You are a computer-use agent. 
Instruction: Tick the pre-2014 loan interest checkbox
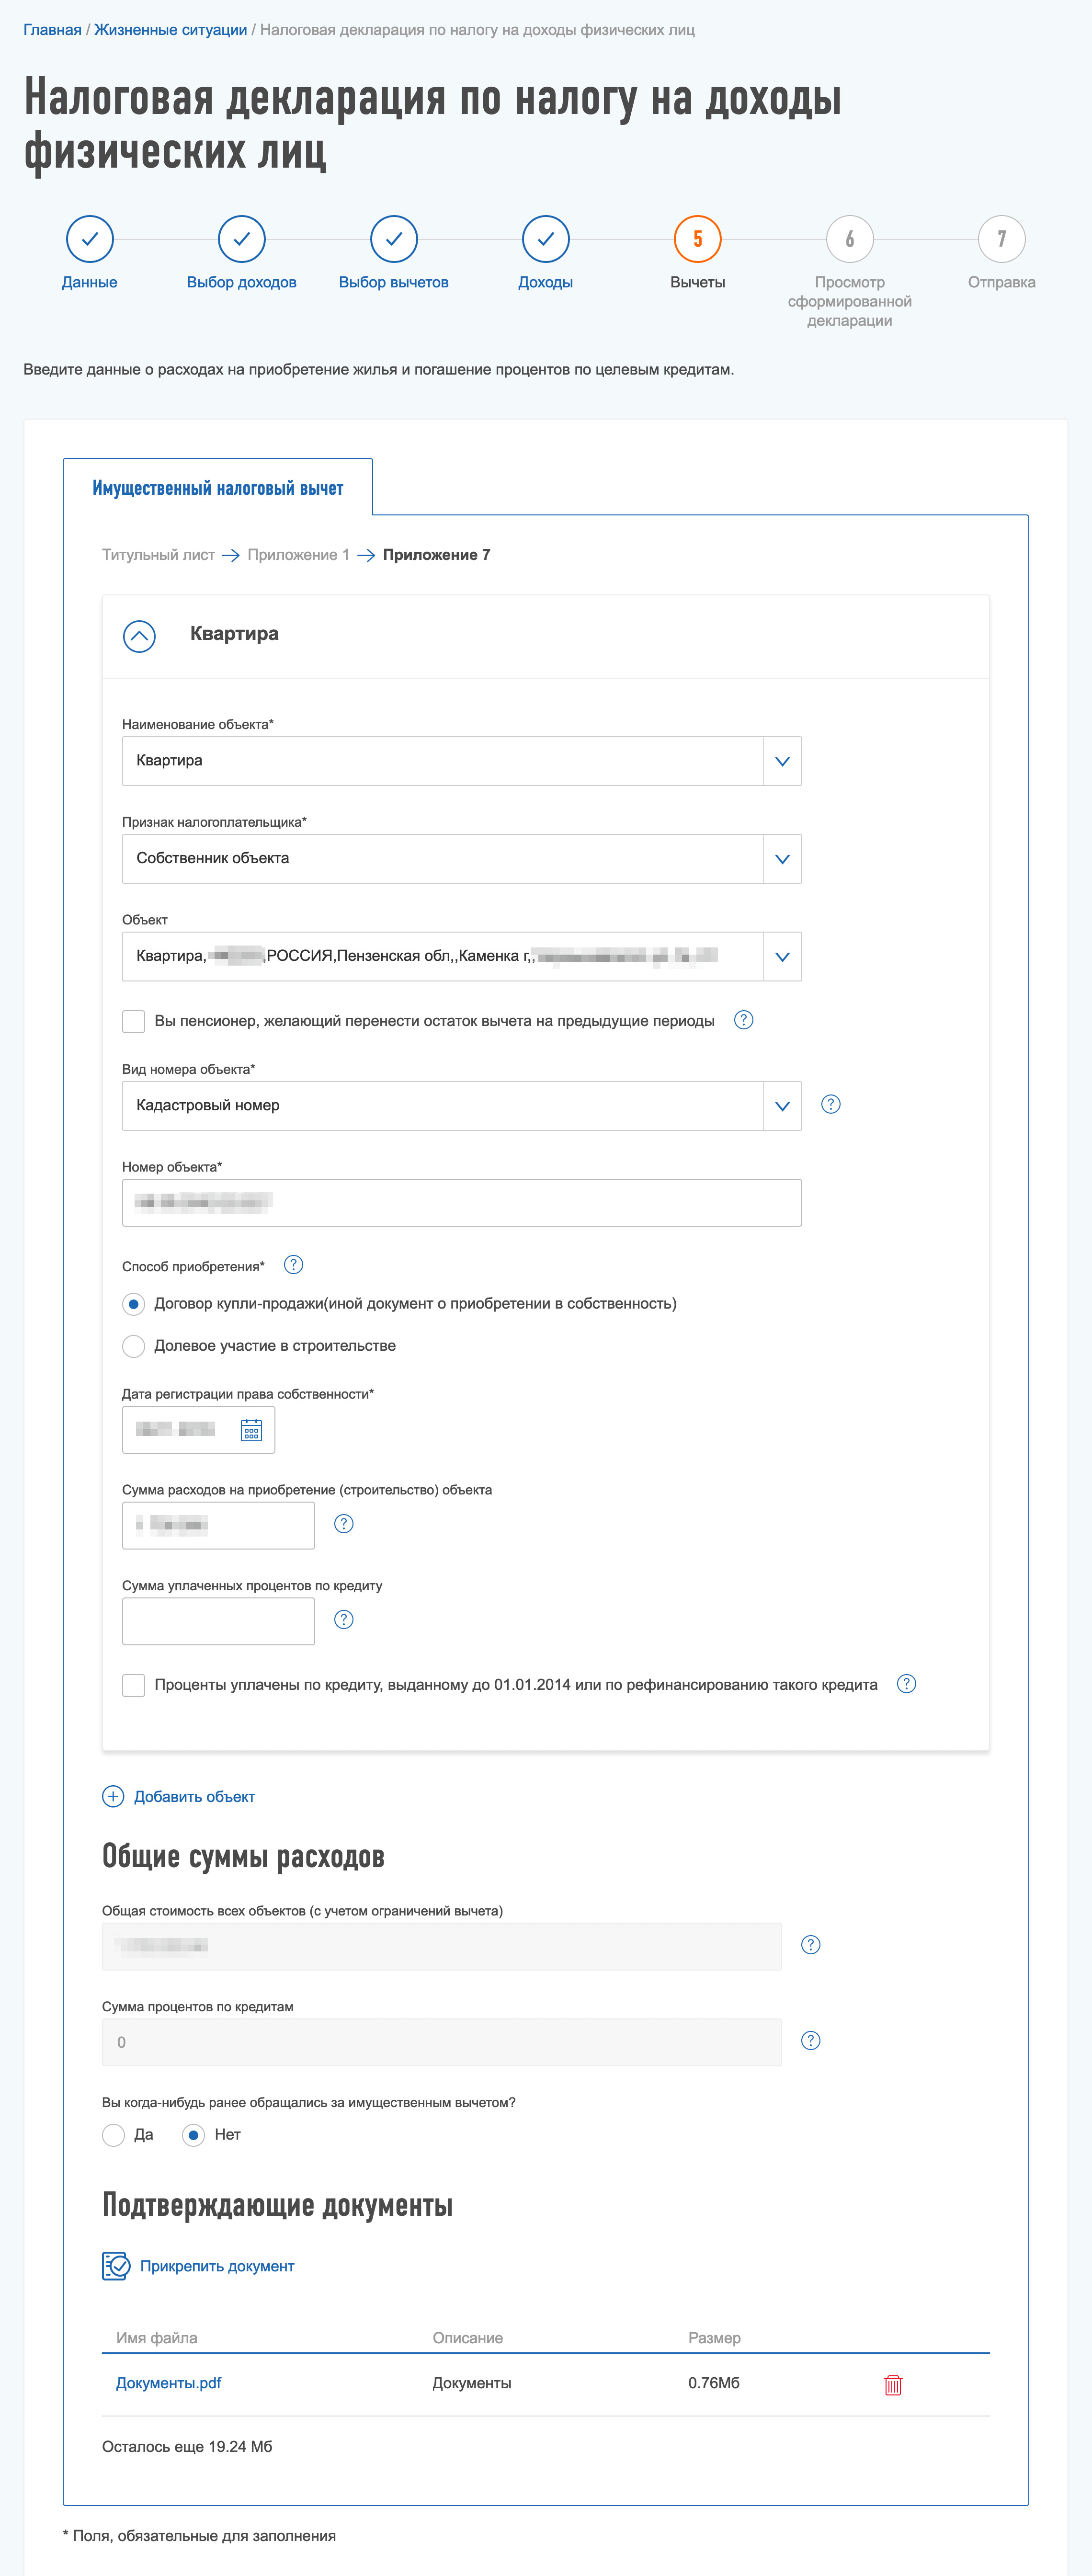click(x=133, y=1685)
